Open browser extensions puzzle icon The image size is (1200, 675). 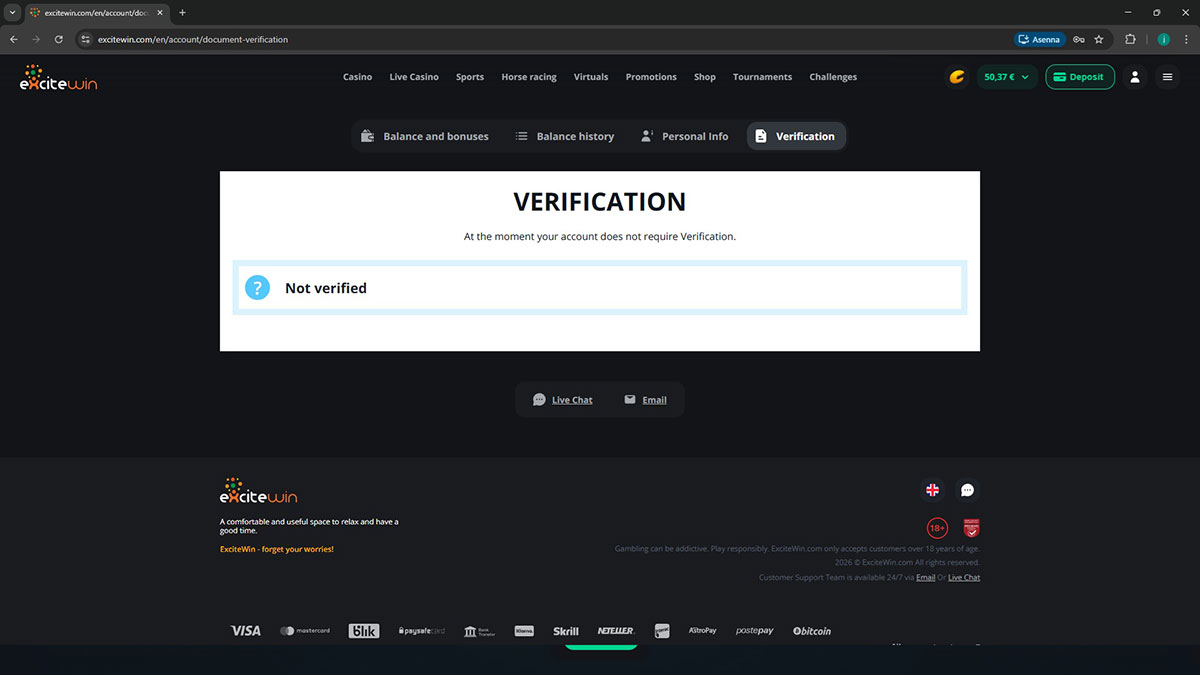[1130, 40]
